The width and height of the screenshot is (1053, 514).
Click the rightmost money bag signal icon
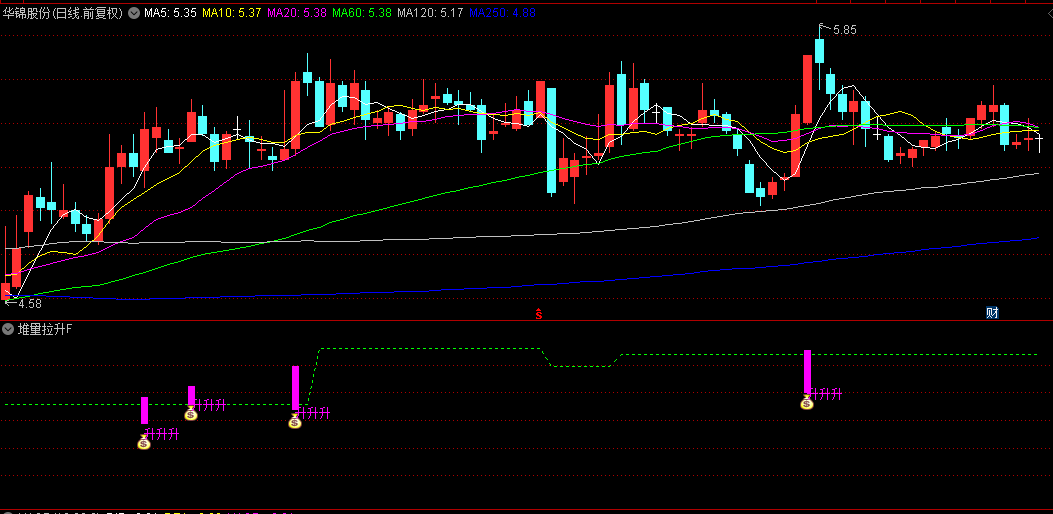click(x=807, y=402)
